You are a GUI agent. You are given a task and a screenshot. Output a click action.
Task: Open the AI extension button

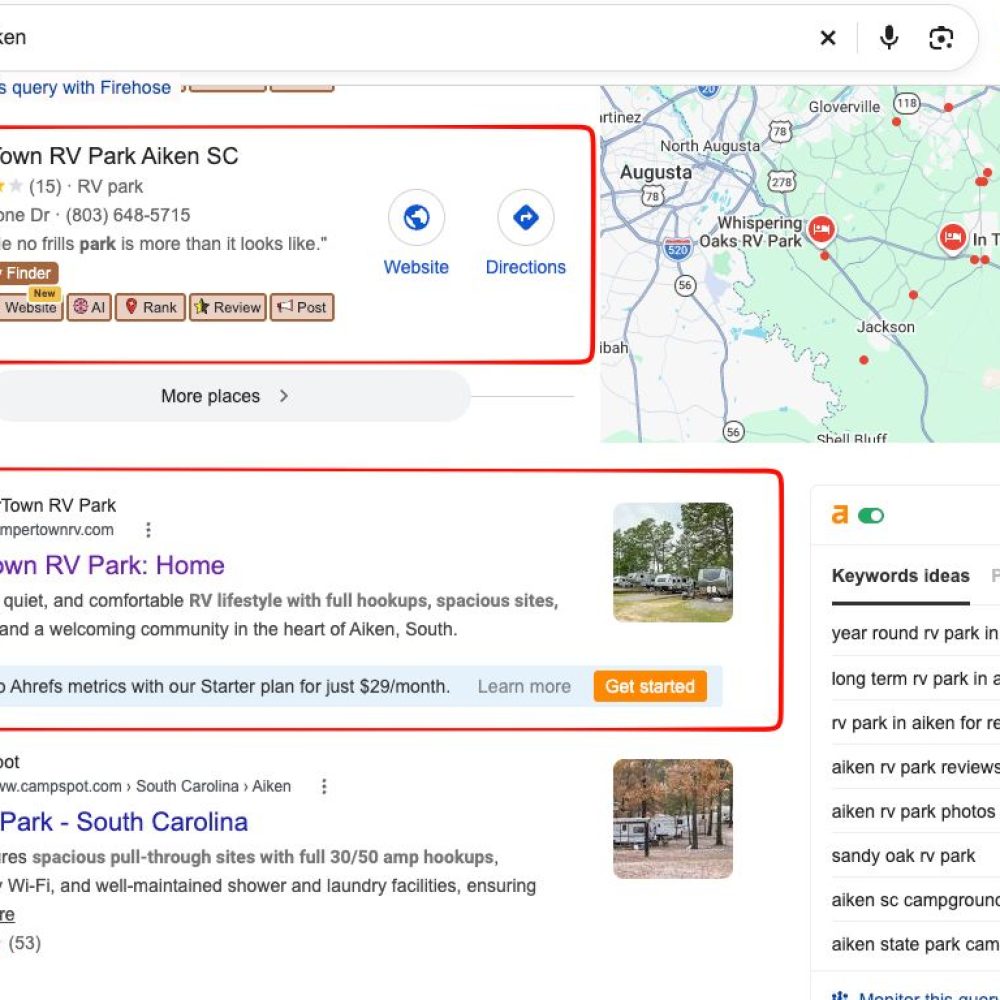(89, 307)
